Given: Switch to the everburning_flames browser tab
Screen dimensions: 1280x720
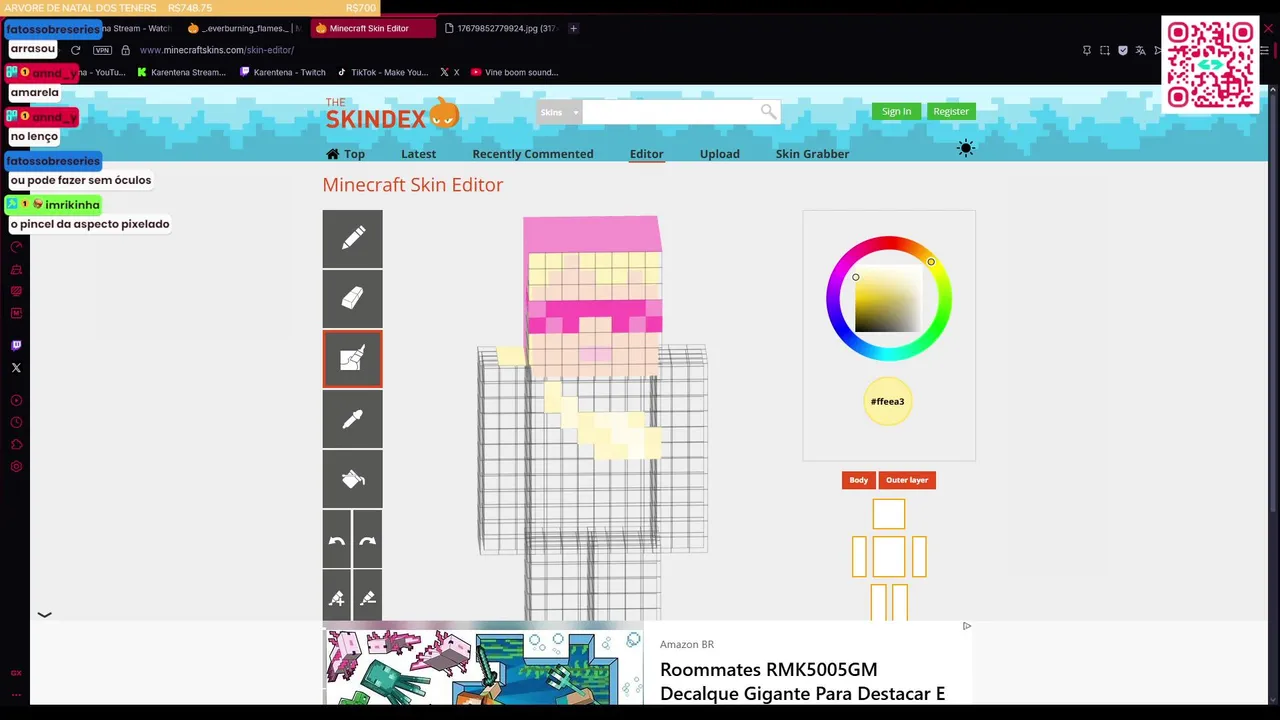Looking at the screenshot, I should pos(244,28).
